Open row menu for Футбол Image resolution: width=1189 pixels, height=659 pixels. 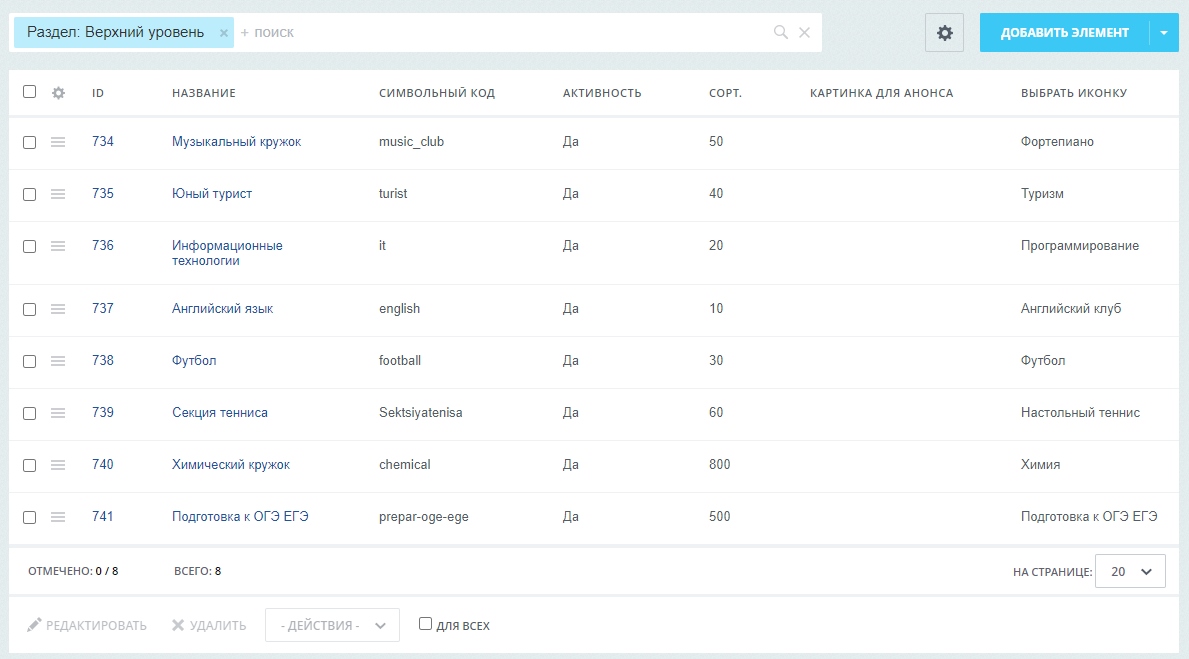58,361
